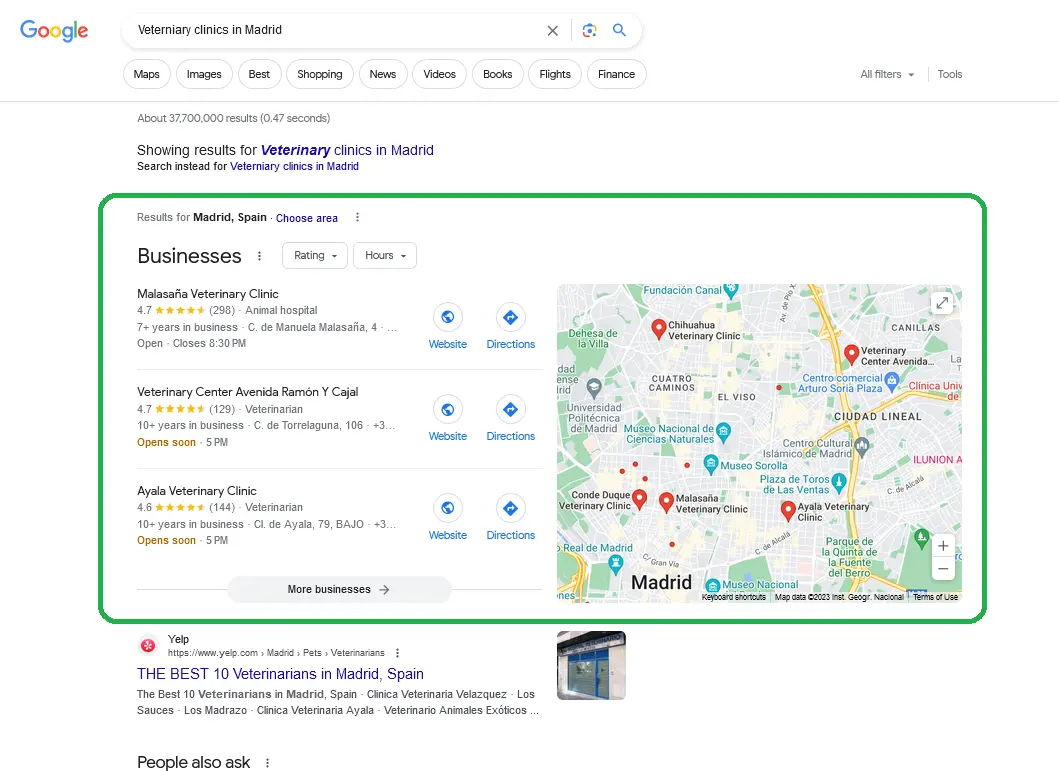Click the corrected Veterinary clinics in Madrid link
Image resolution: width=1059 pixels, height=771 pixels.
[347, 150]
